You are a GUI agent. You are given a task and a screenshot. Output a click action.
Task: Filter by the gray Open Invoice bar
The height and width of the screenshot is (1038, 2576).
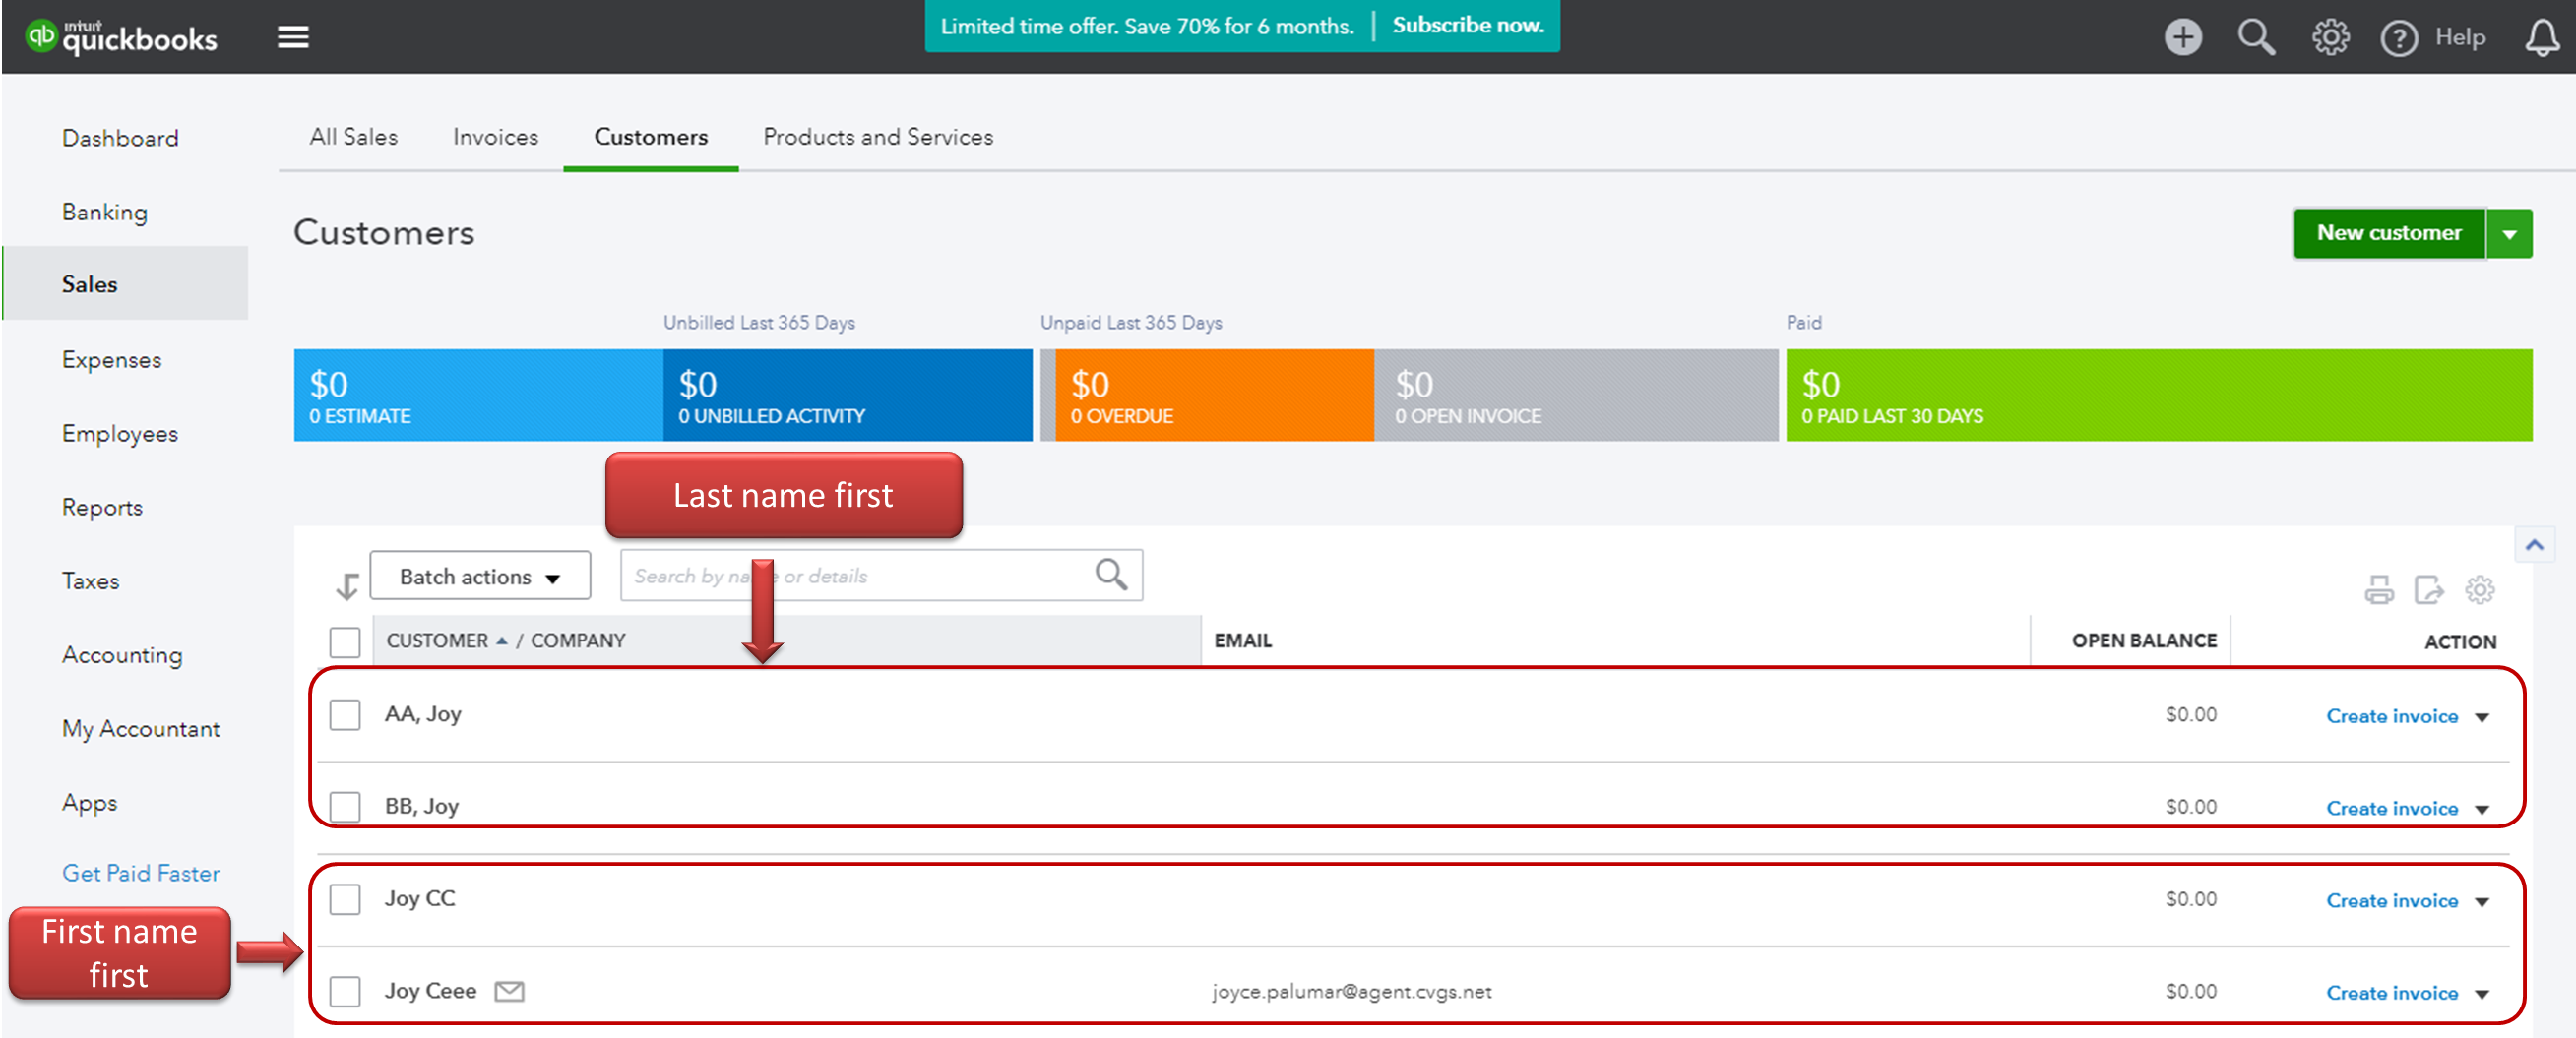click(1576, 395)
